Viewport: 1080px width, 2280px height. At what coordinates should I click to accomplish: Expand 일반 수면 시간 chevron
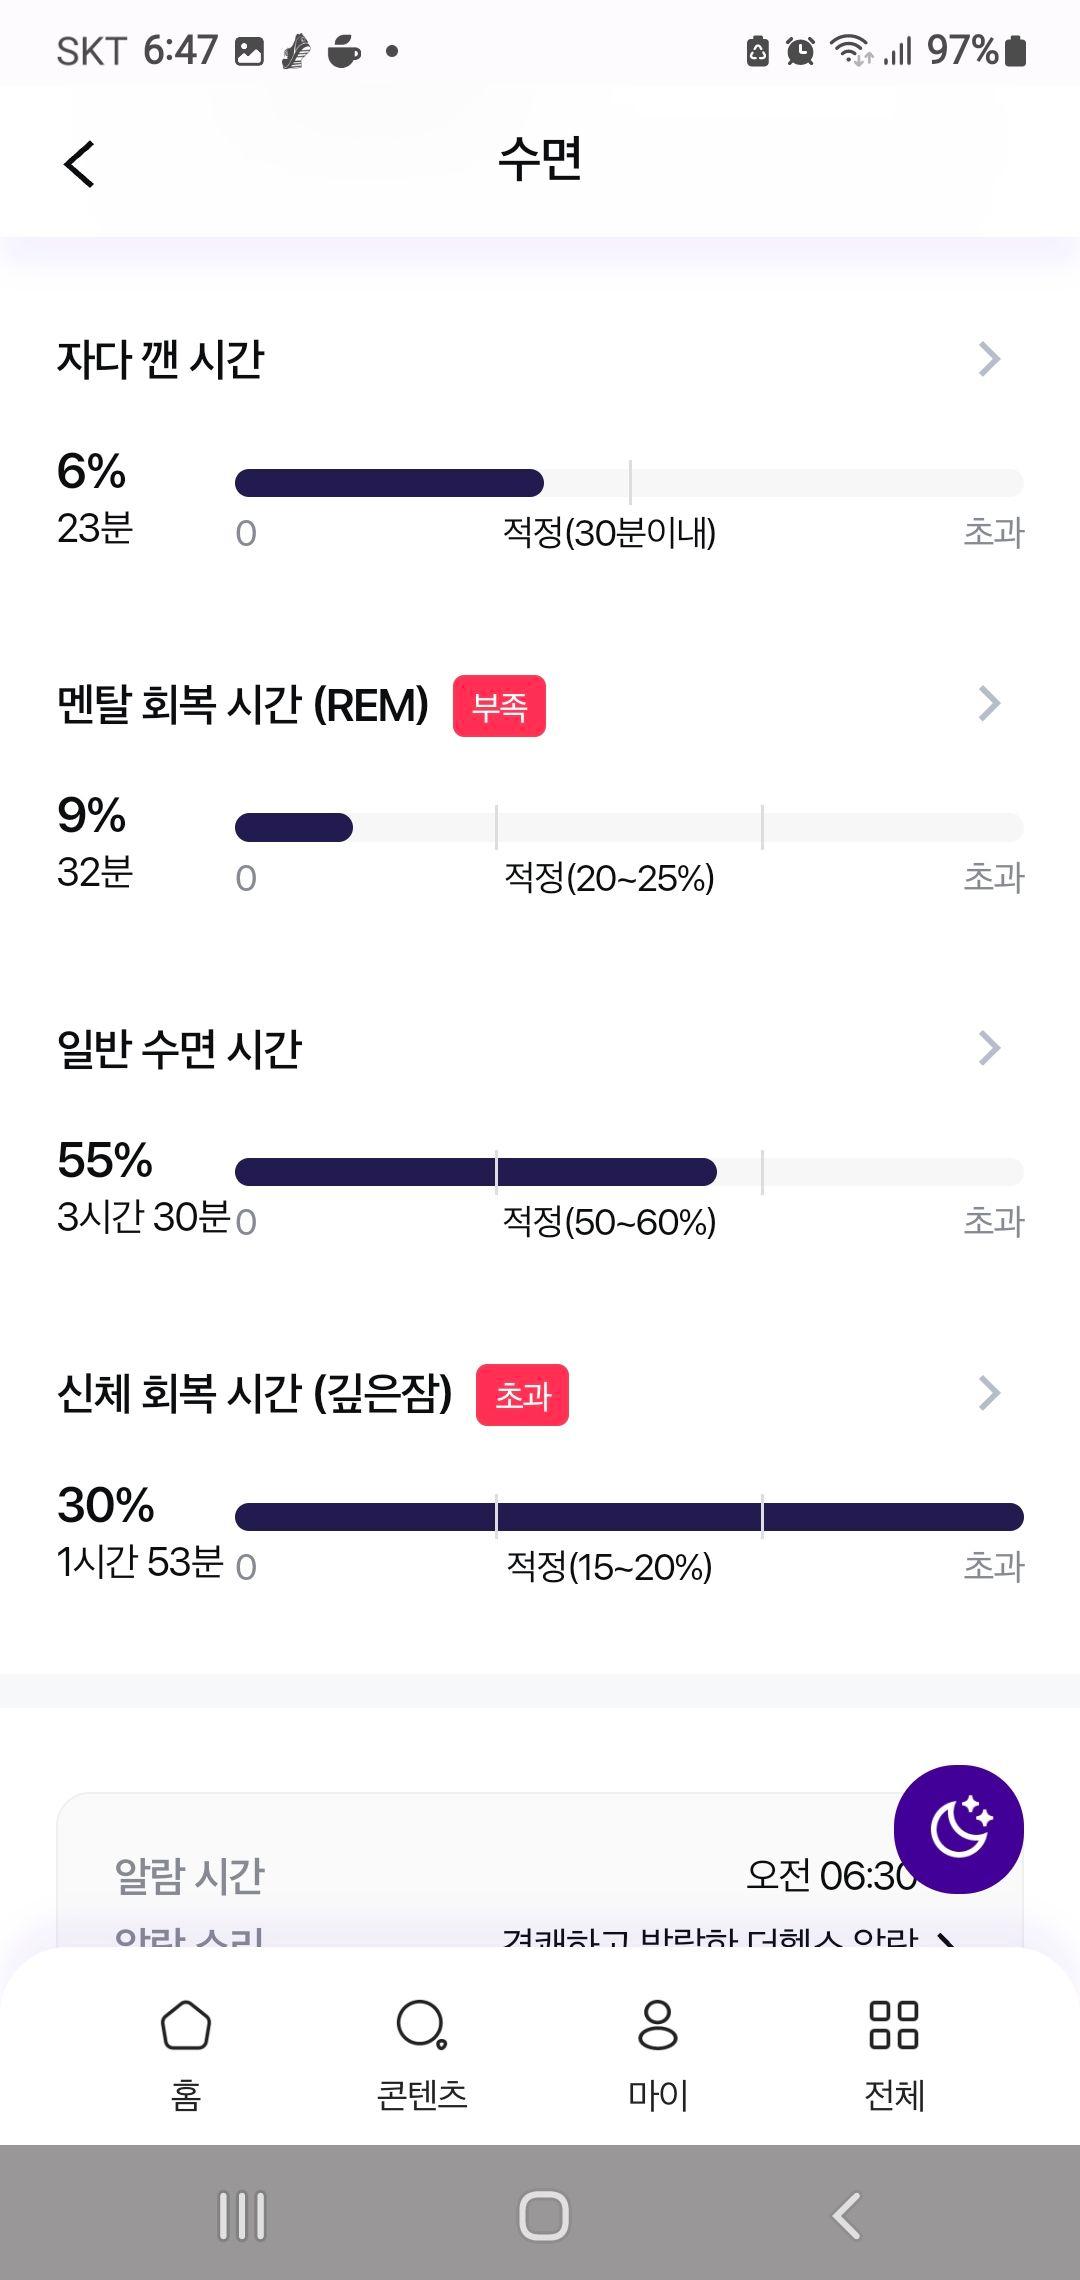point(989,1048)
